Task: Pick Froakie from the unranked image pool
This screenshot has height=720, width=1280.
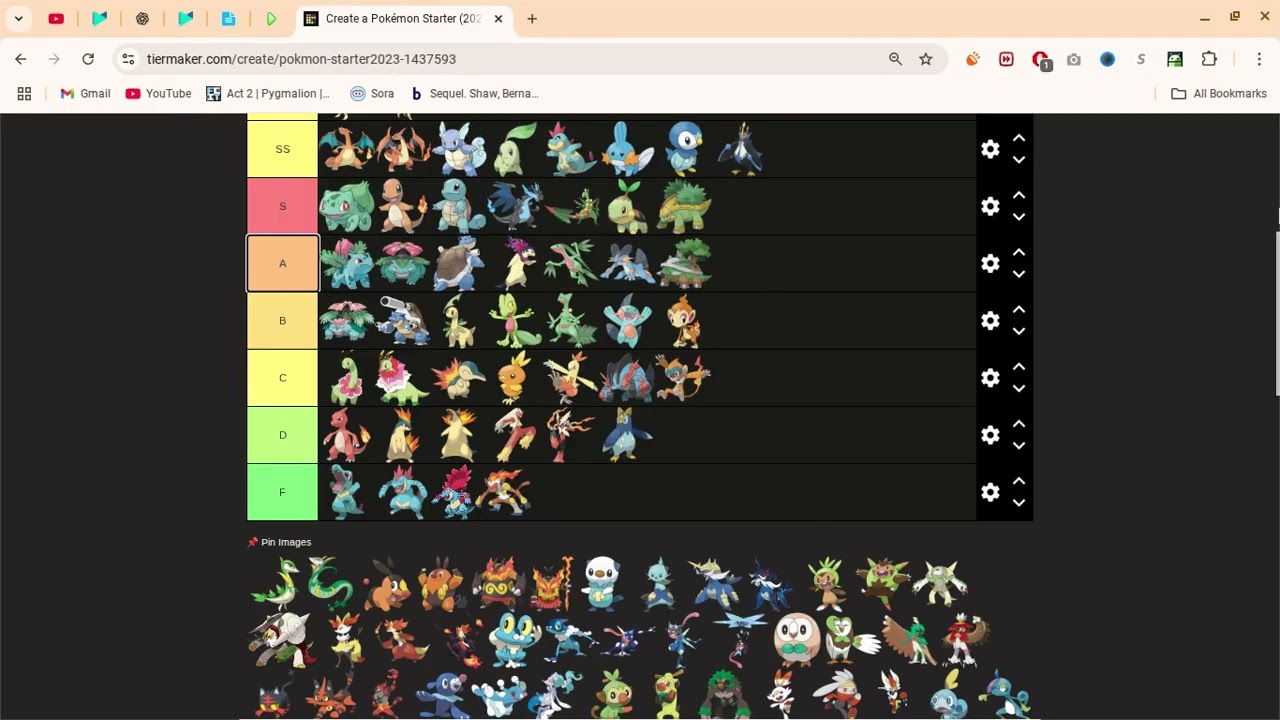Action: pyautogui.click(x=515, y=639)
